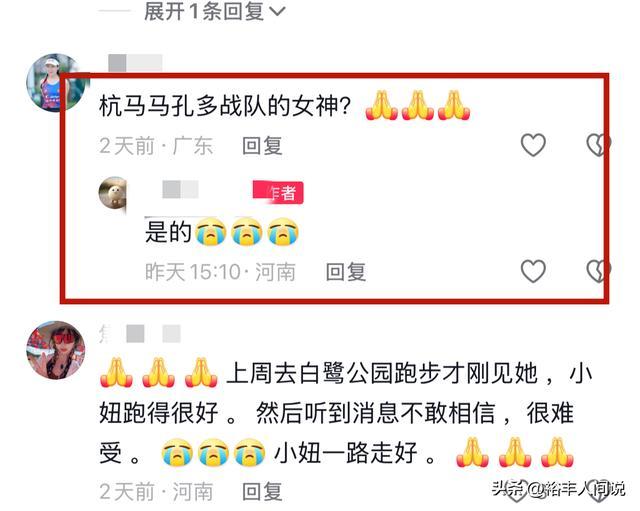640x511 pixels.
Task: Tap the 上周去白鹭公园跑步 comment body
Action: [x=346, y=413]
